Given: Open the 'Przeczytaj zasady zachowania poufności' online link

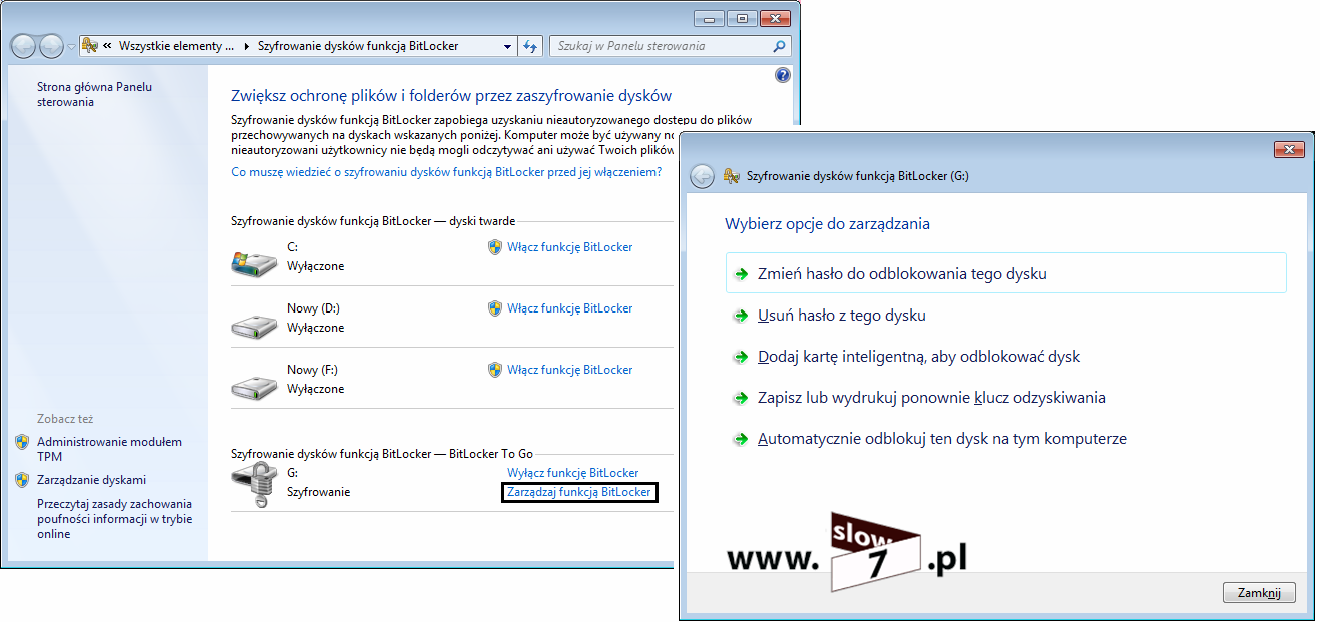Looking at the screenshot, I should point(114,519).
